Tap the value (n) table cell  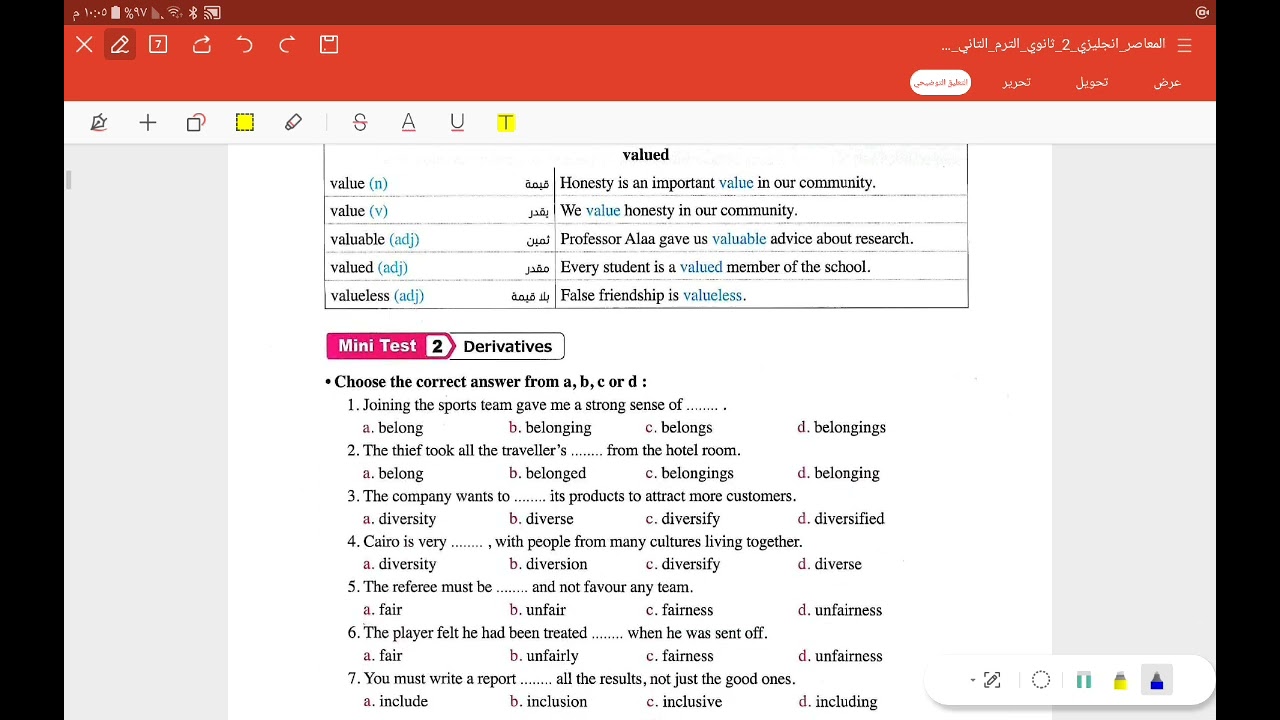(x=440, y=183)
